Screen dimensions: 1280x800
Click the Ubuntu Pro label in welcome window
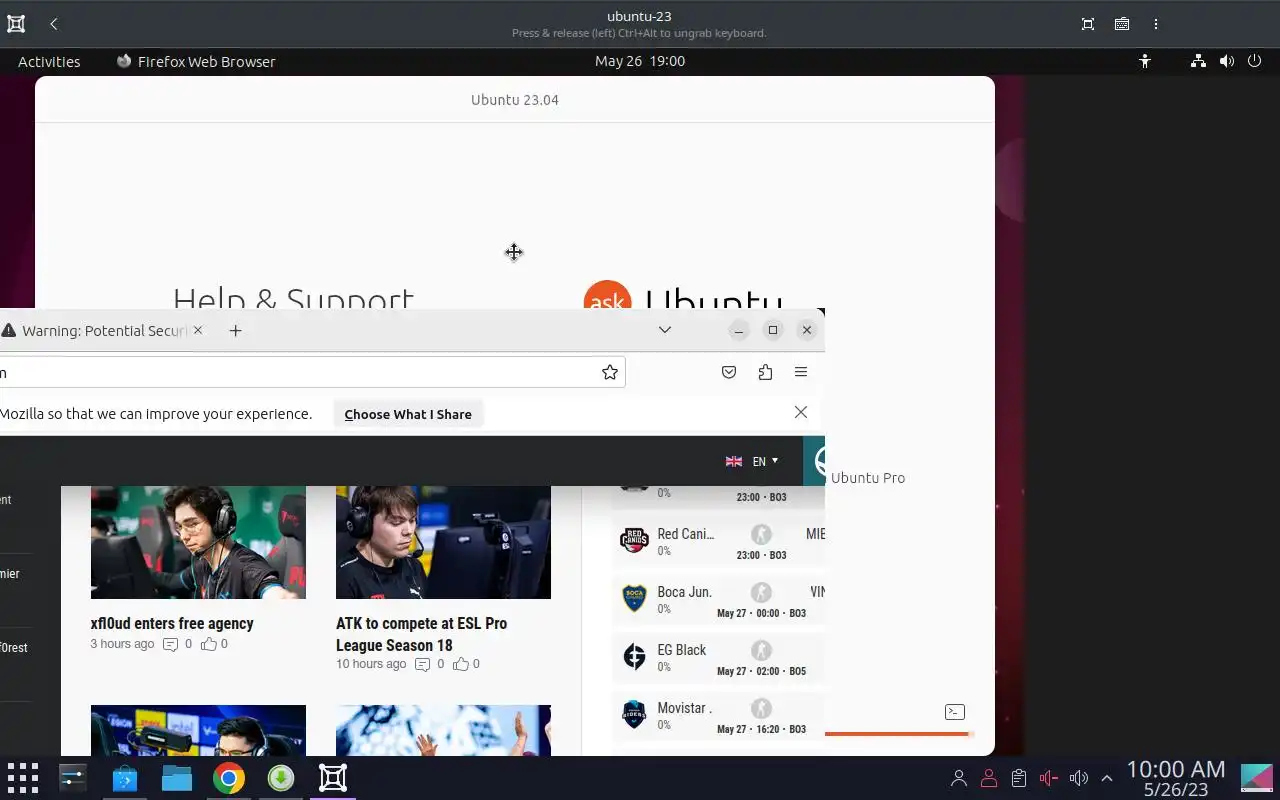(x=868, y=478)
